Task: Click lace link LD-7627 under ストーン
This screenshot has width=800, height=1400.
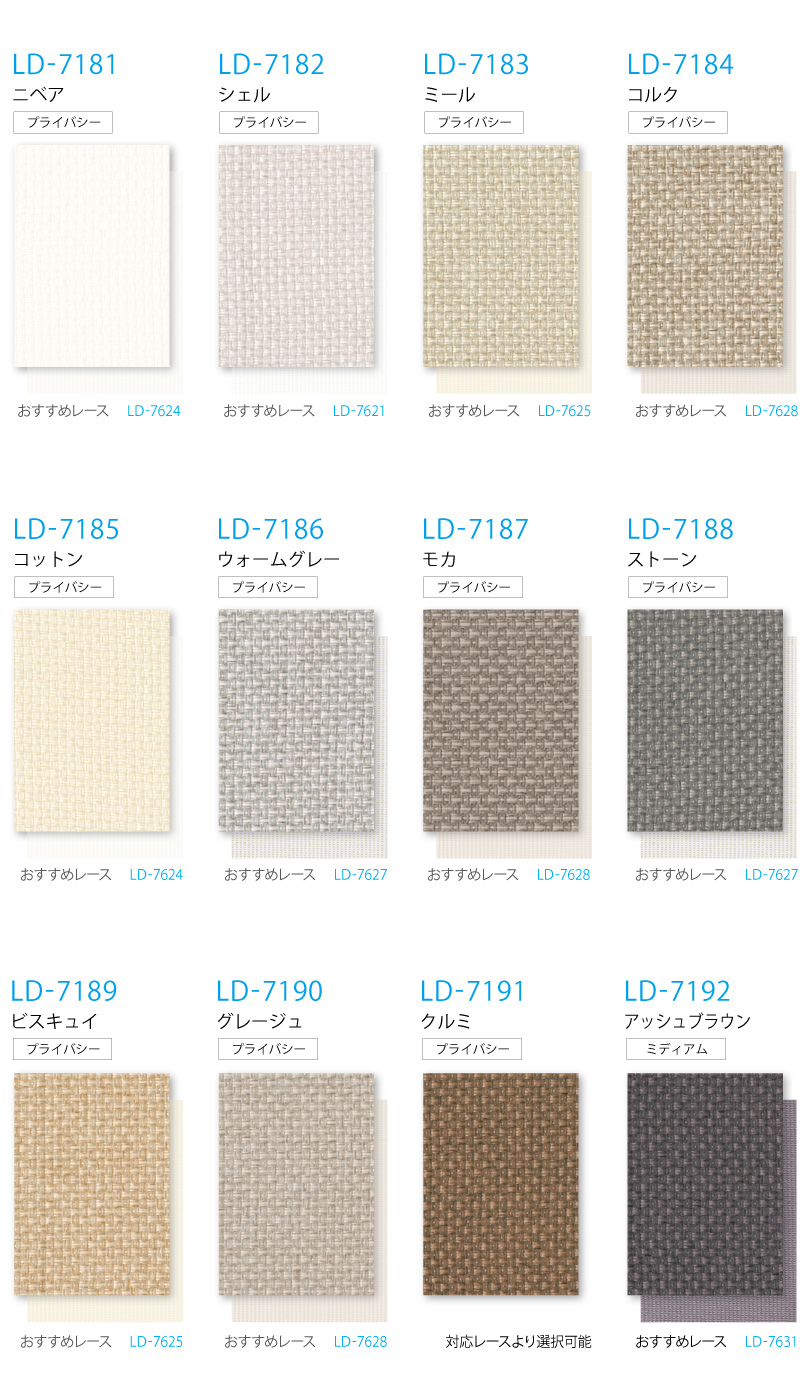Action: click(771, 875)
